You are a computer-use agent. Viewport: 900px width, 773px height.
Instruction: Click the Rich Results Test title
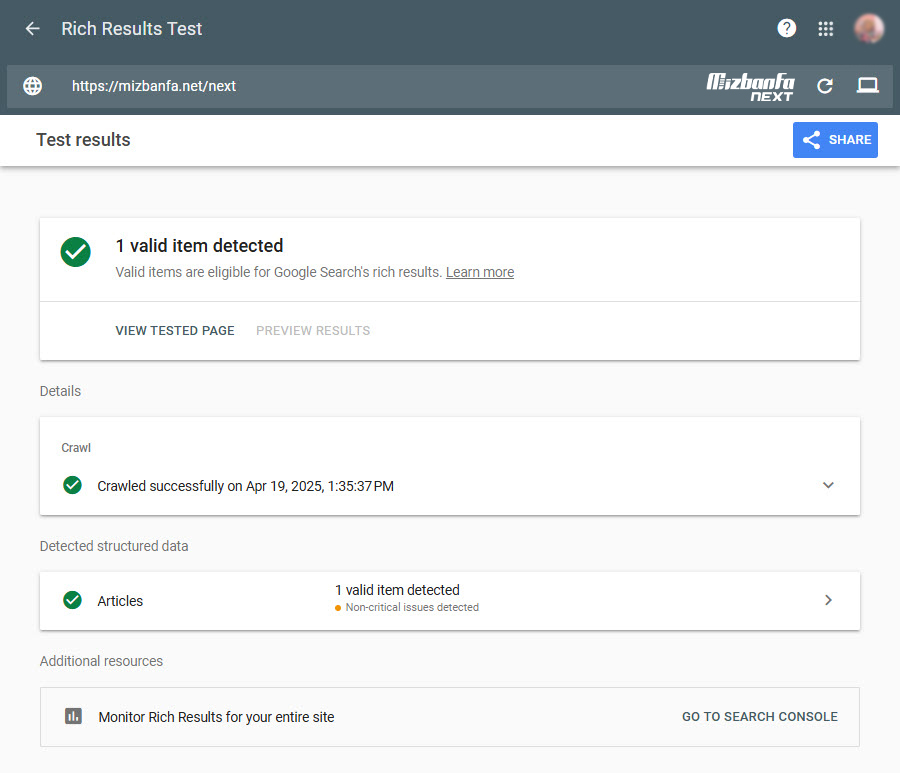tap(131, 29)
